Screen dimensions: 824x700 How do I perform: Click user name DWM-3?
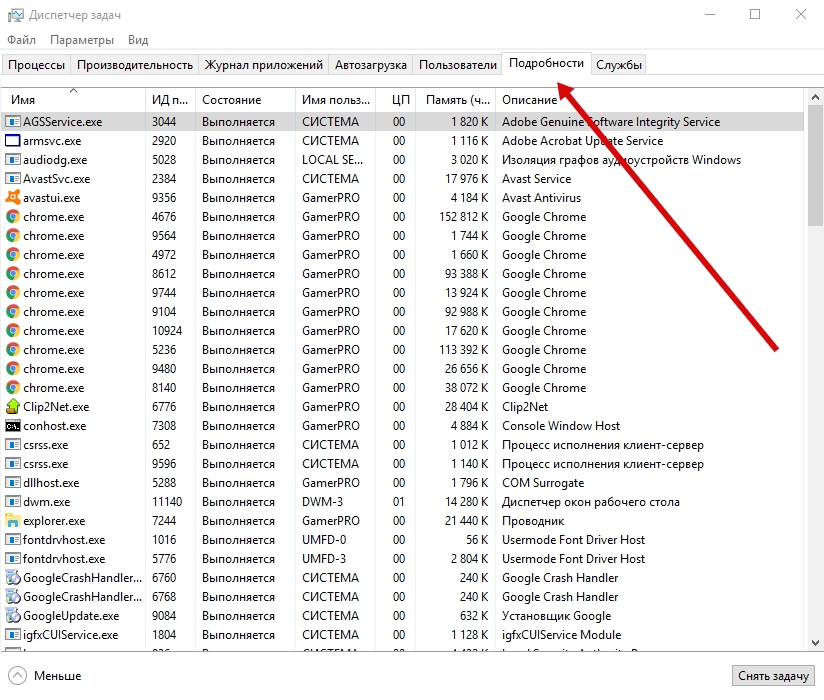(322, 502)
